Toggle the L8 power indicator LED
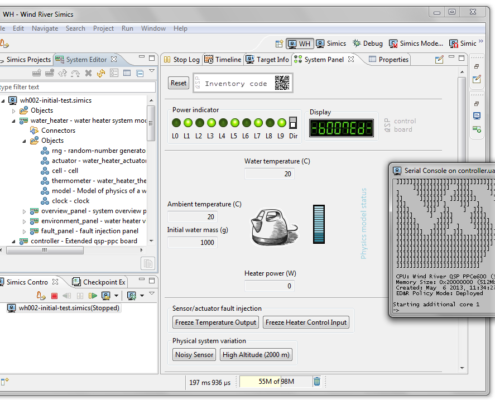The width and height of the screenshot is (495, 400). 270,123
